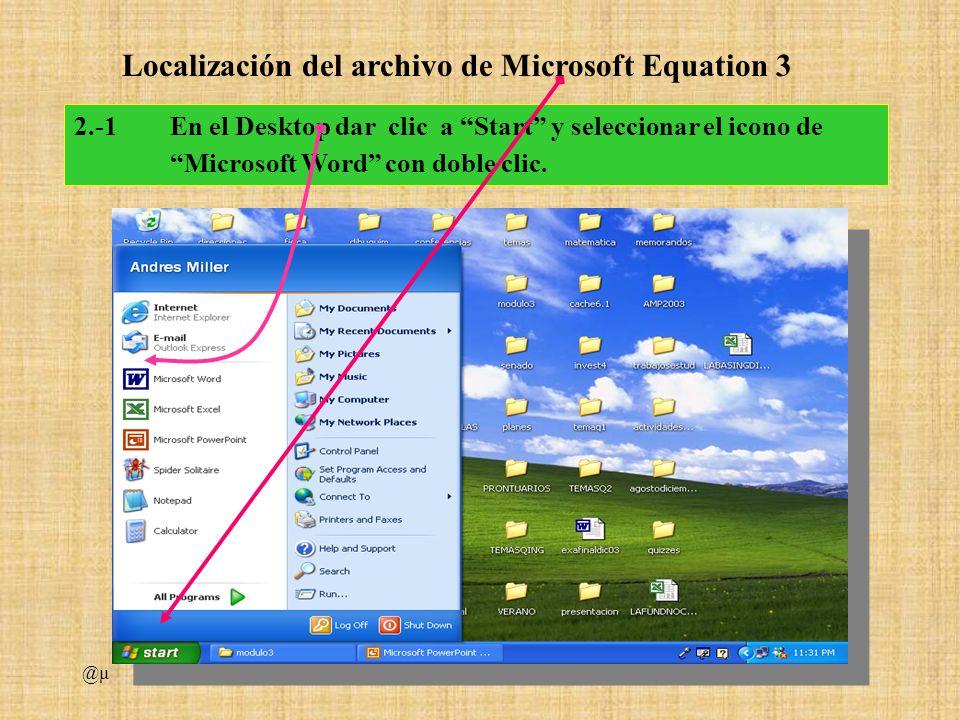Screen dimensions: 960x720
Task: Open My Music folder entry
Action: [331, 377]
